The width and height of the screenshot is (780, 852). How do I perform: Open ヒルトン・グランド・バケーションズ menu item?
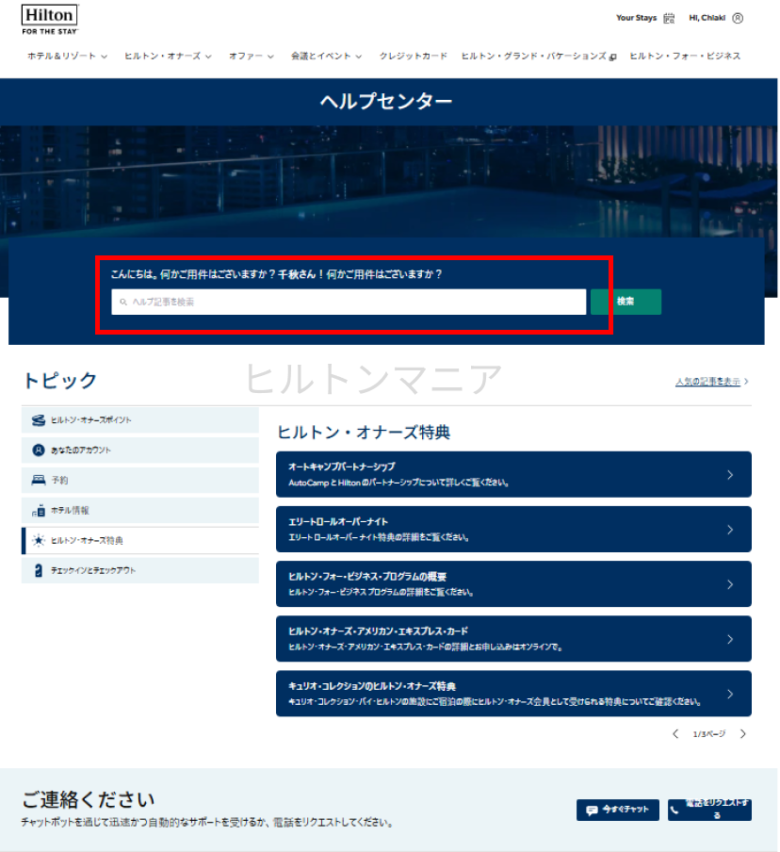point(534,56)
